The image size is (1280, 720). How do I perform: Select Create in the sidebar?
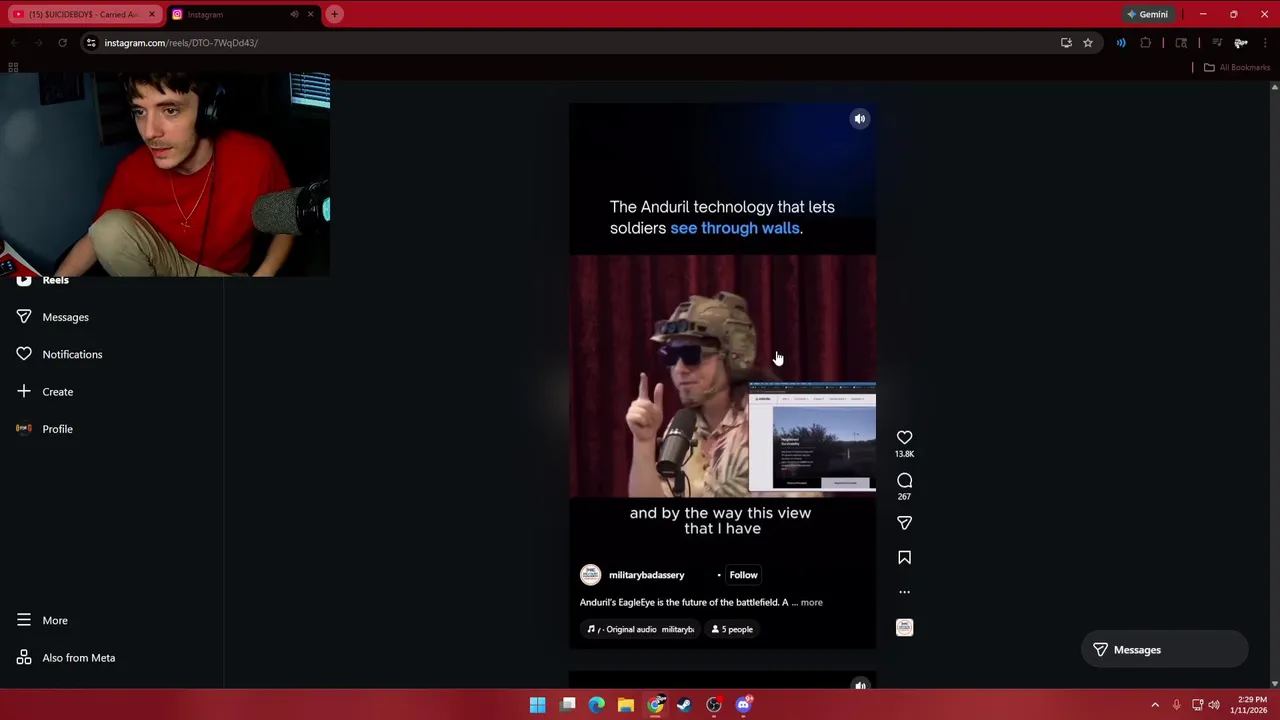click(x=57, y=392)
